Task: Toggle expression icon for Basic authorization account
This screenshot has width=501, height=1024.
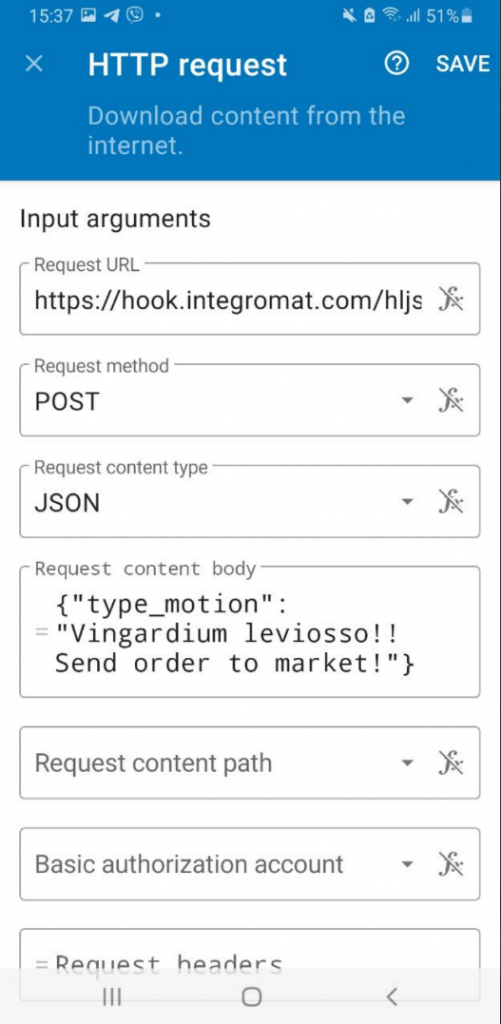Action: (x=451, y=864)
